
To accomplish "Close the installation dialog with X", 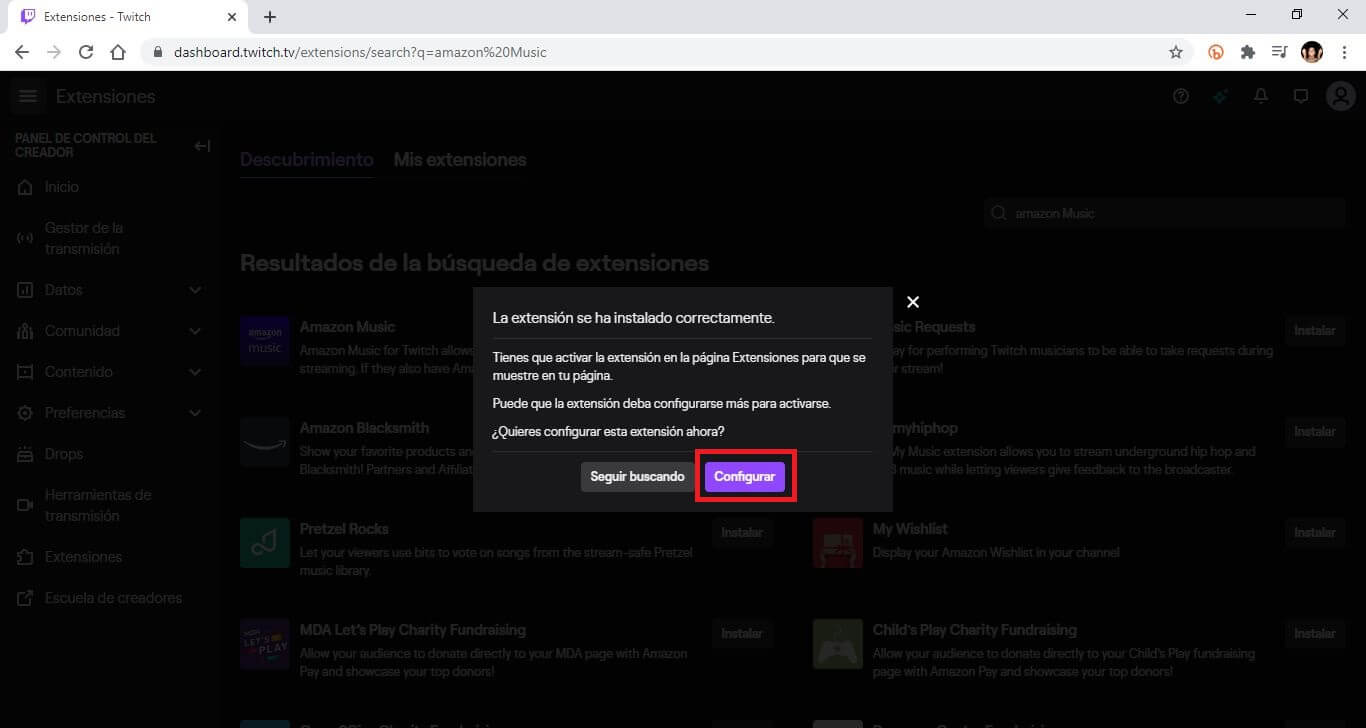I will click(x=912, y=302).
